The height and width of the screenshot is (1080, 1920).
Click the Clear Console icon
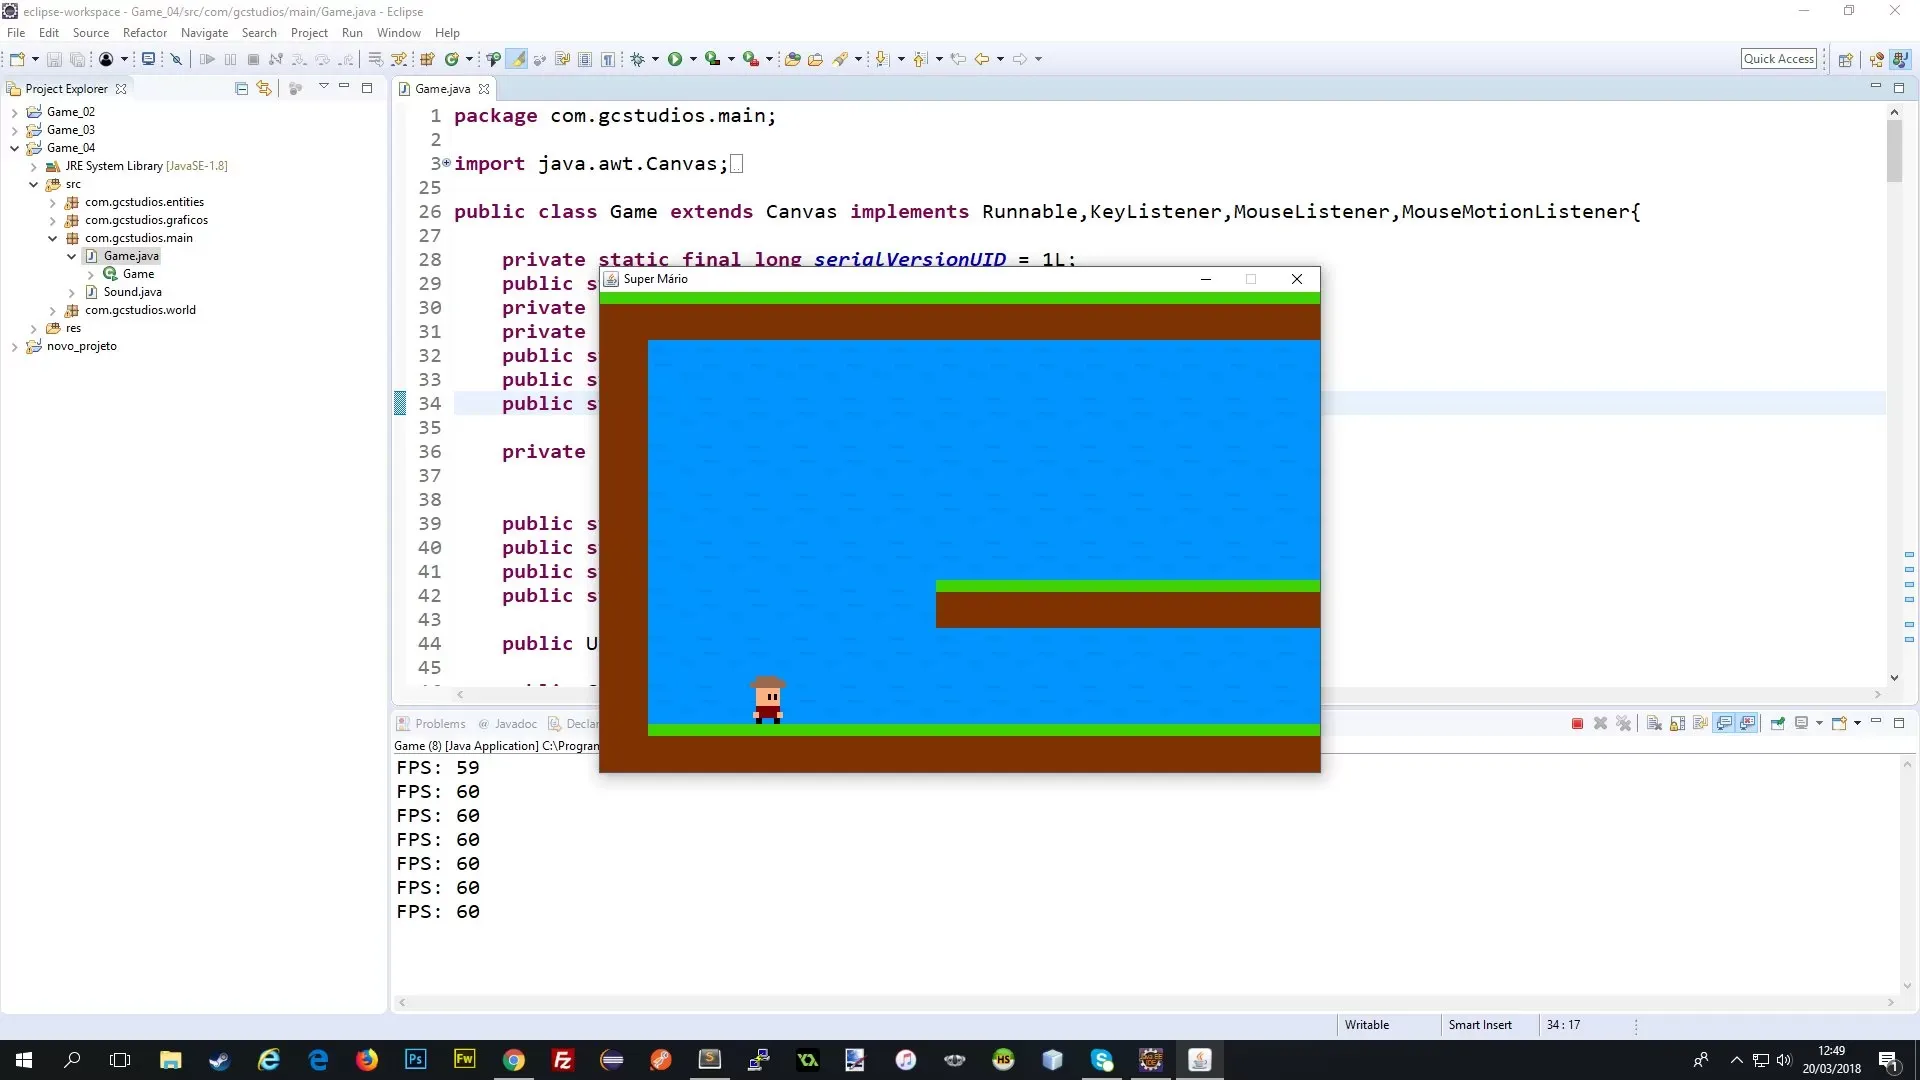pos(1654,723)
